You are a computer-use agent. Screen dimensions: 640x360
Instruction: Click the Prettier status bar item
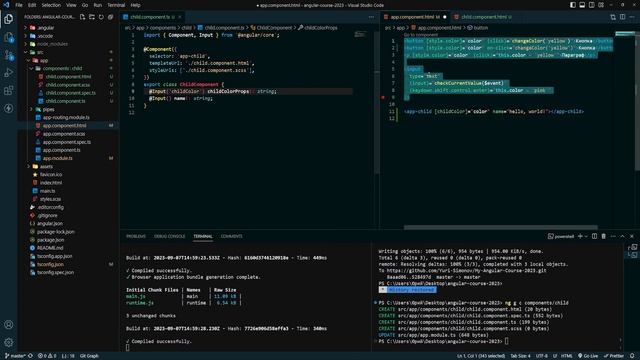point(614,356)
